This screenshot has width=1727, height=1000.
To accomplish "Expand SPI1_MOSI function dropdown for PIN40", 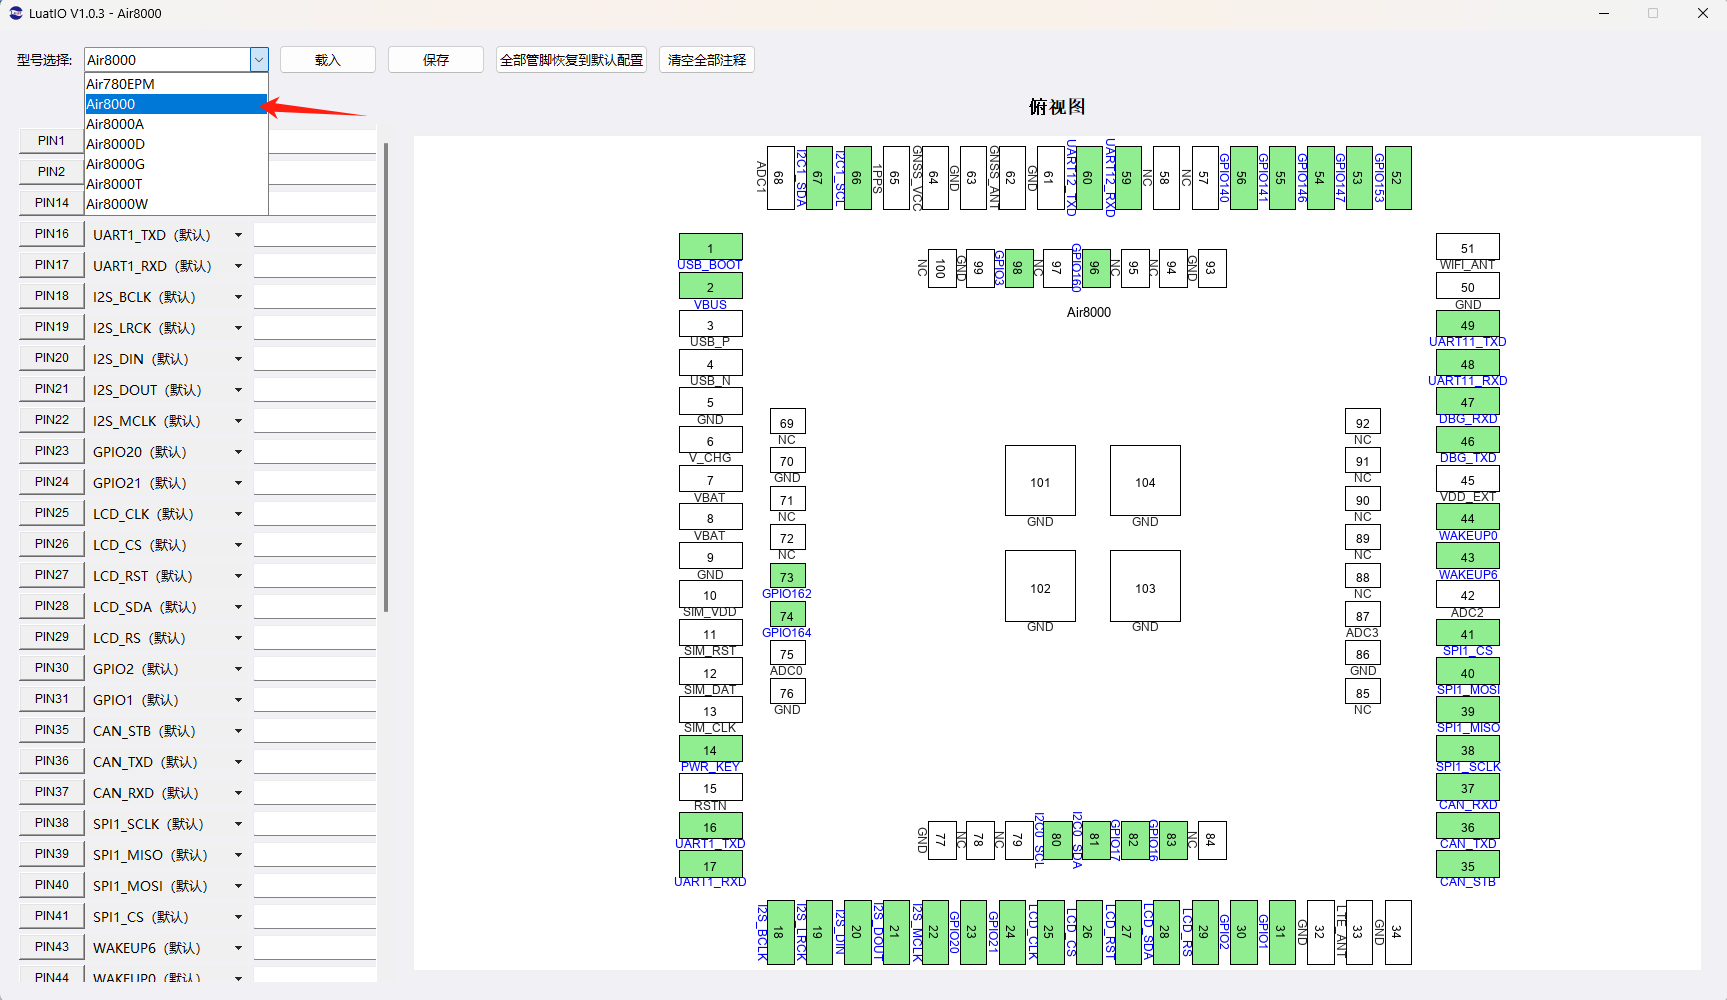I will pos(238,886).
